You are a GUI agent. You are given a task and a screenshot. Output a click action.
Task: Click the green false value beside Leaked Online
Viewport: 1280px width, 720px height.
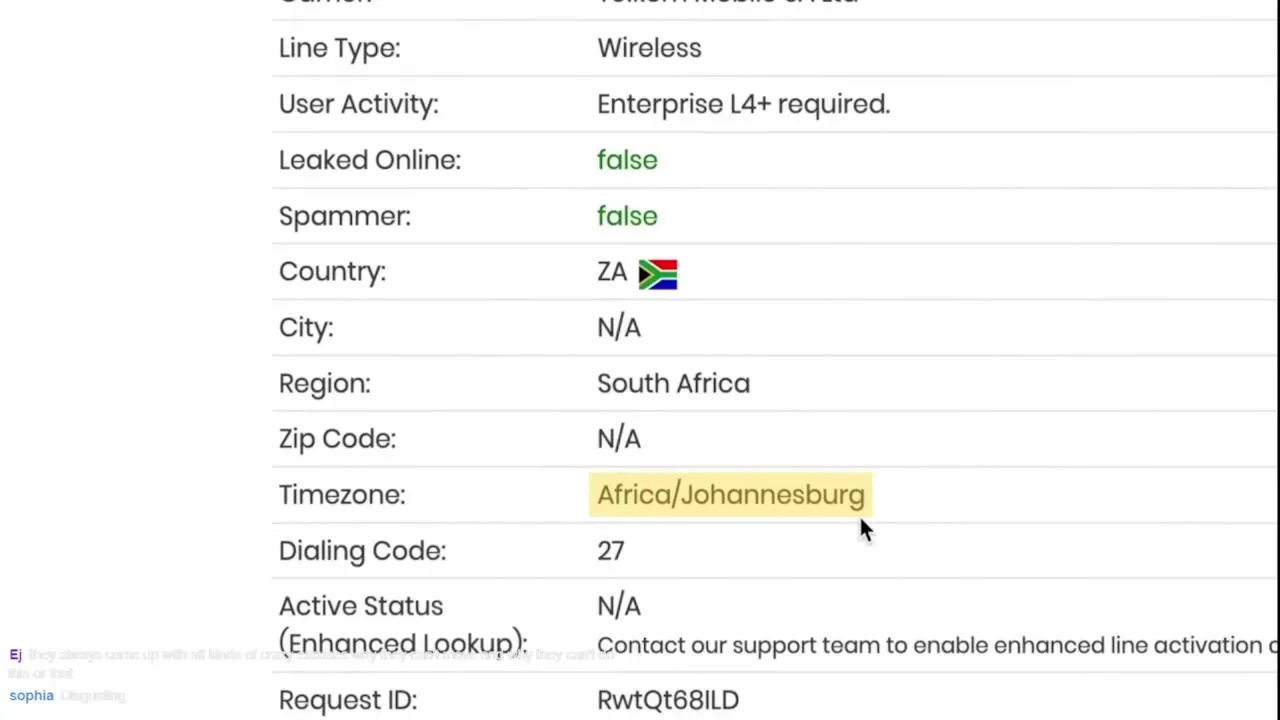(627, 160)
